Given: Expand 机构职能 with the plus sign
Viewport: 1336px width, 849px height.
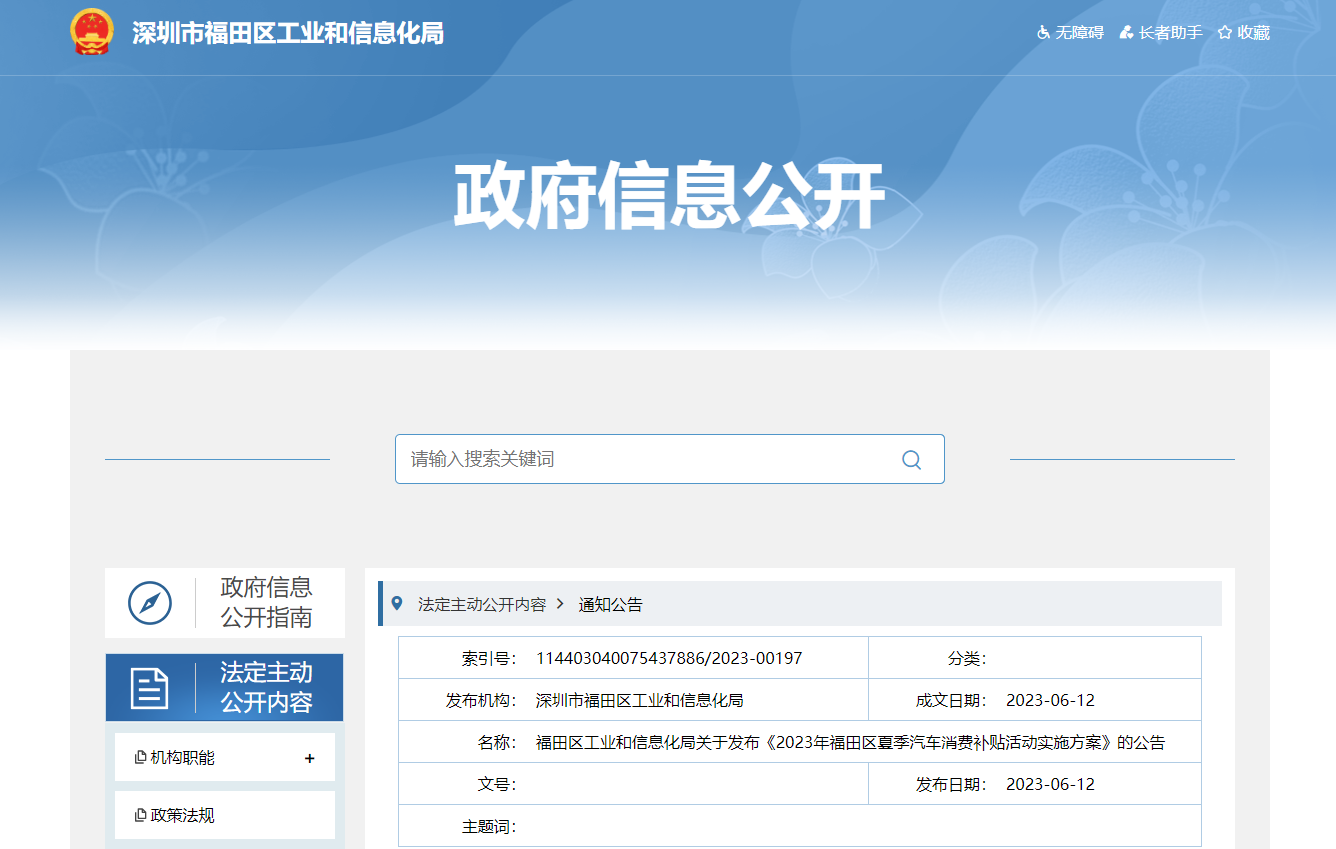Looking at the screenshot, I should click(310, 758).
